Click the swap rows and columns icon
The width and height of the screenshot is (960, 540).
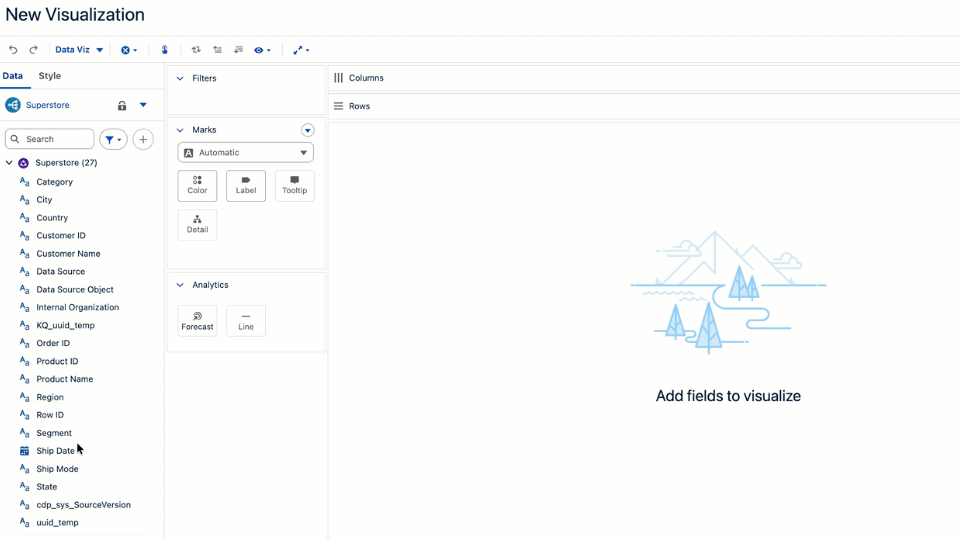(x=196, y=50)
